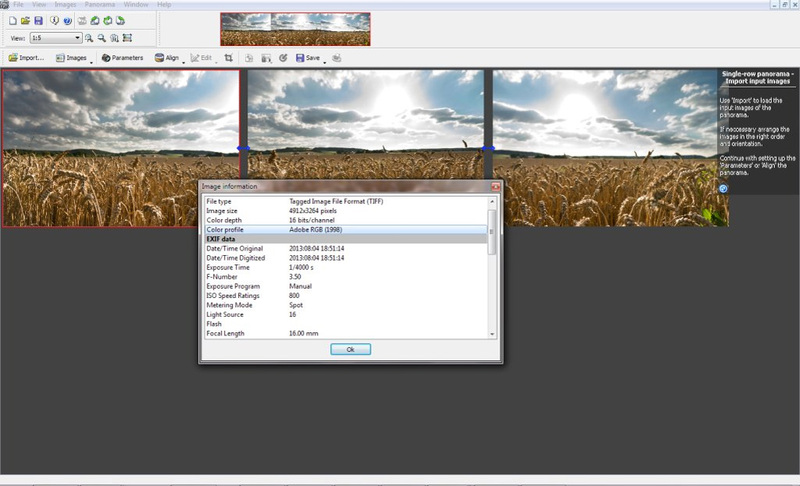800x486 pixels.
Task: Click the blue Save floppy disk icon in top toolbar
Action: (x=38, y=20)
